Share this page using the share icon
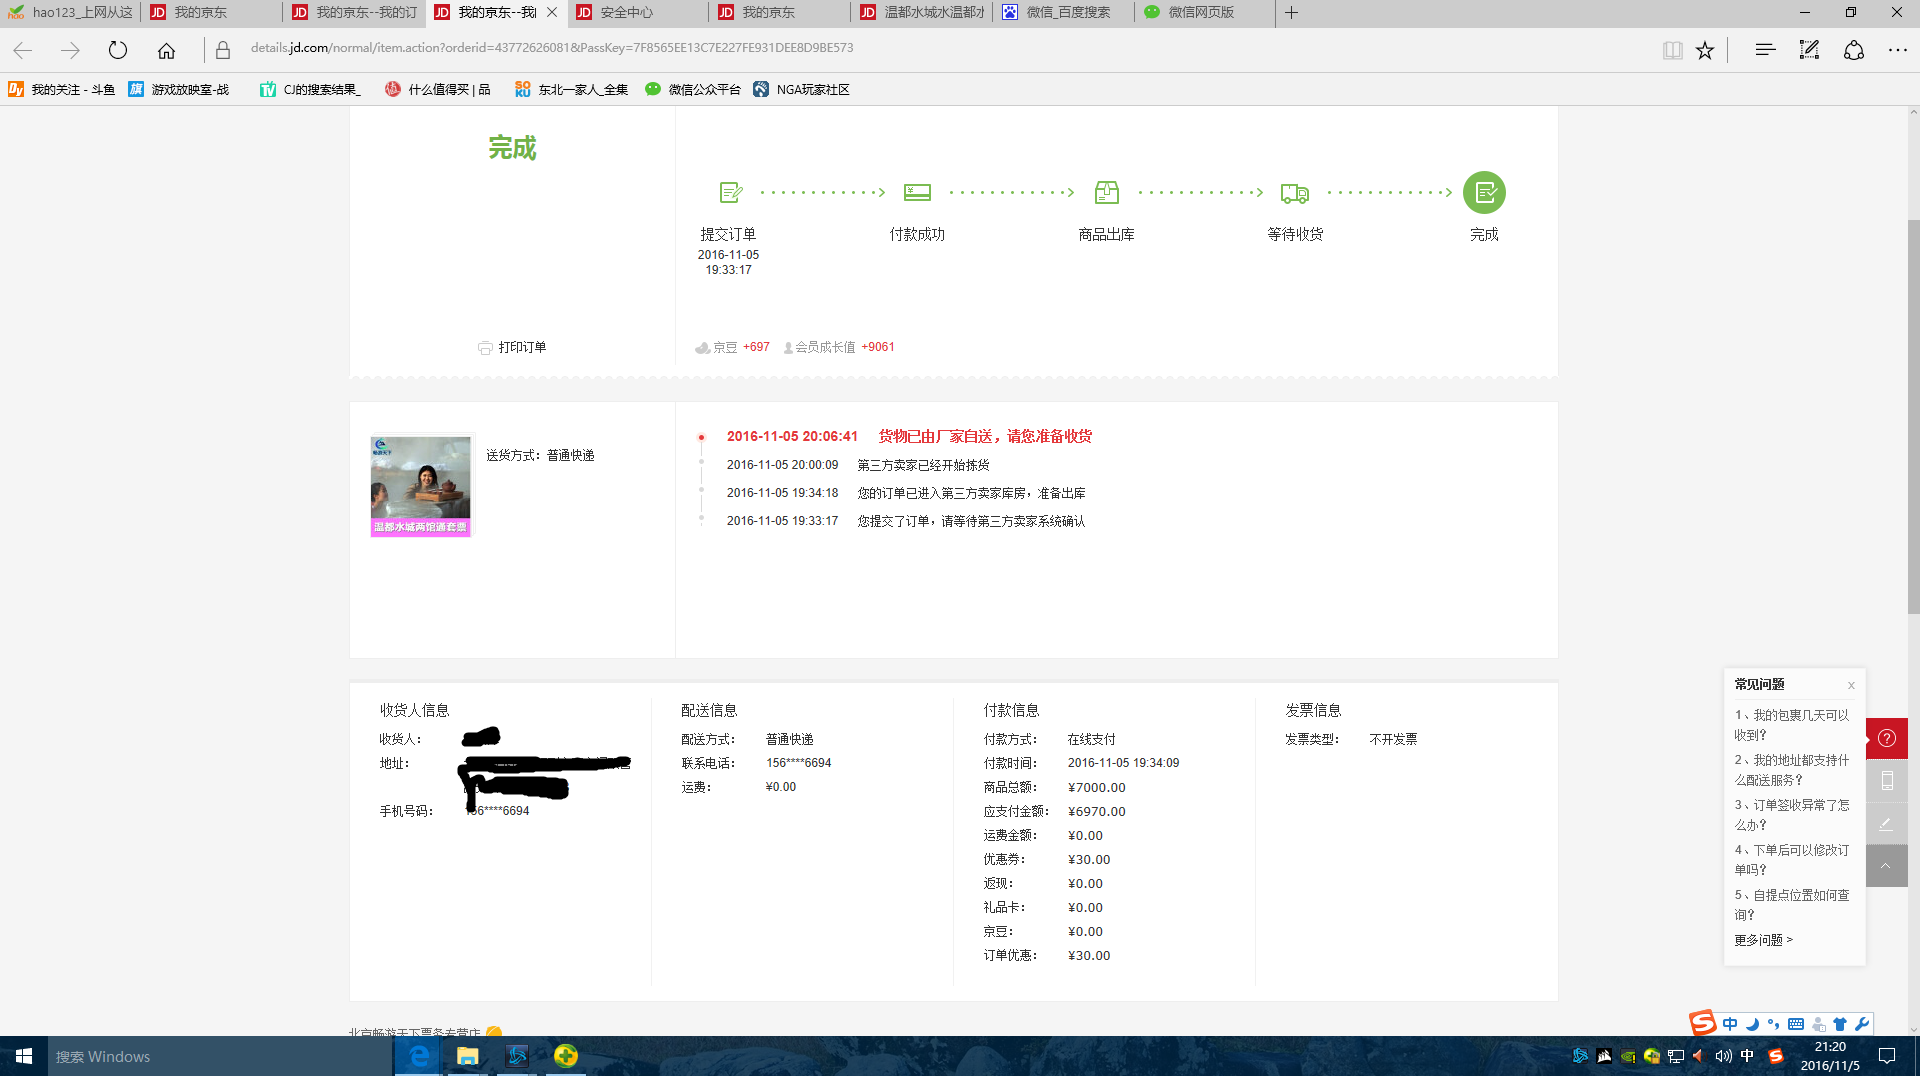This screenshot has height=1076, width=1920. 1853,49
